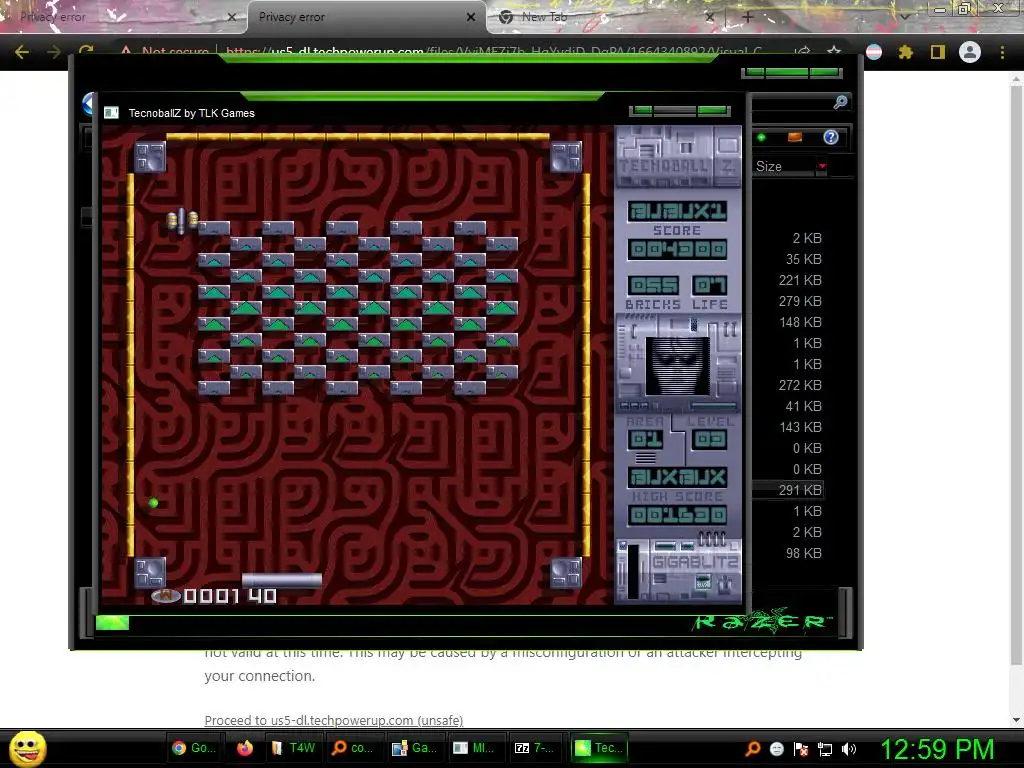This screenshot has width=1024, height=768.
Task: Open help question mark in file window
Action: [831, 137]
